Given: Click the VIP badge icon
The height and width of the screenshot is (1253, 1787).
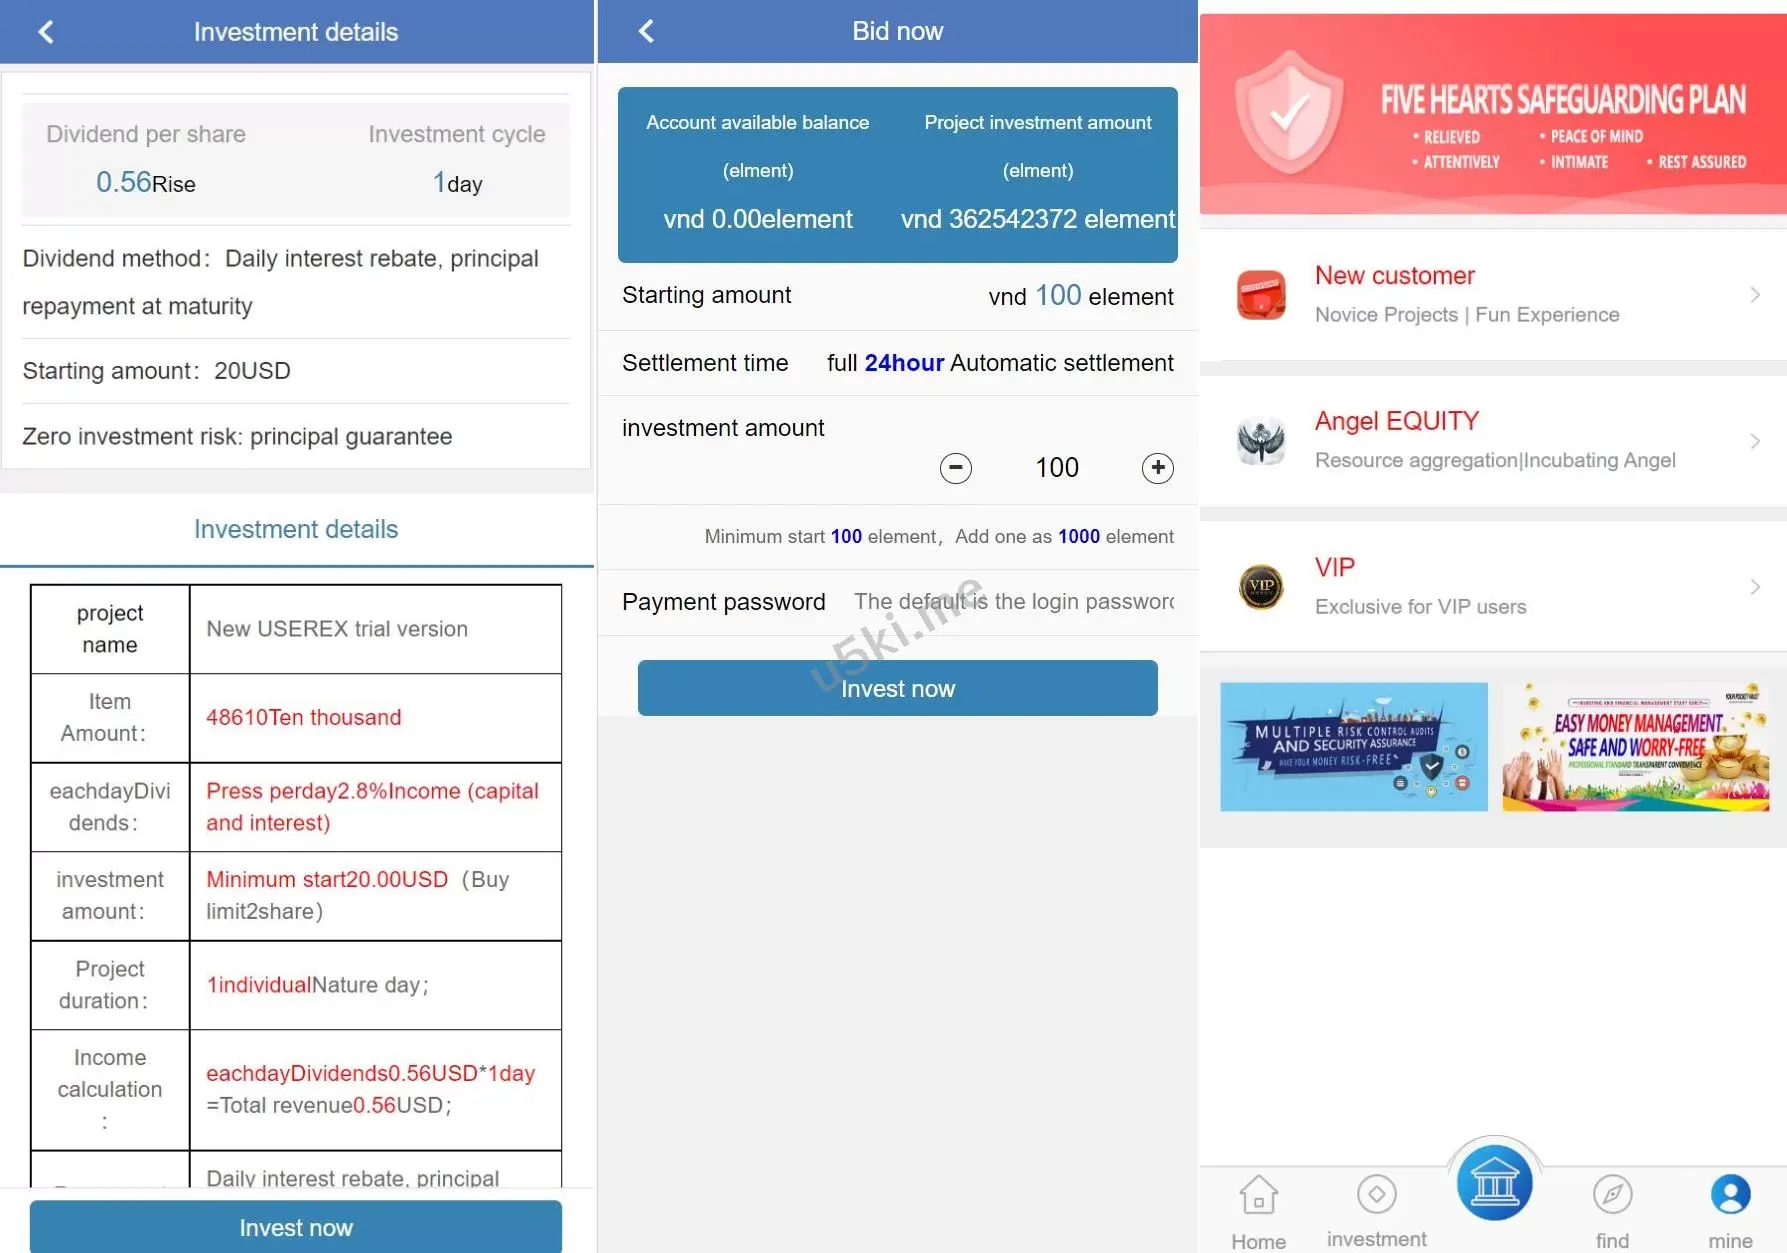Looking at the screenshot, I should pyautogui.click(x=1261, y=587).
